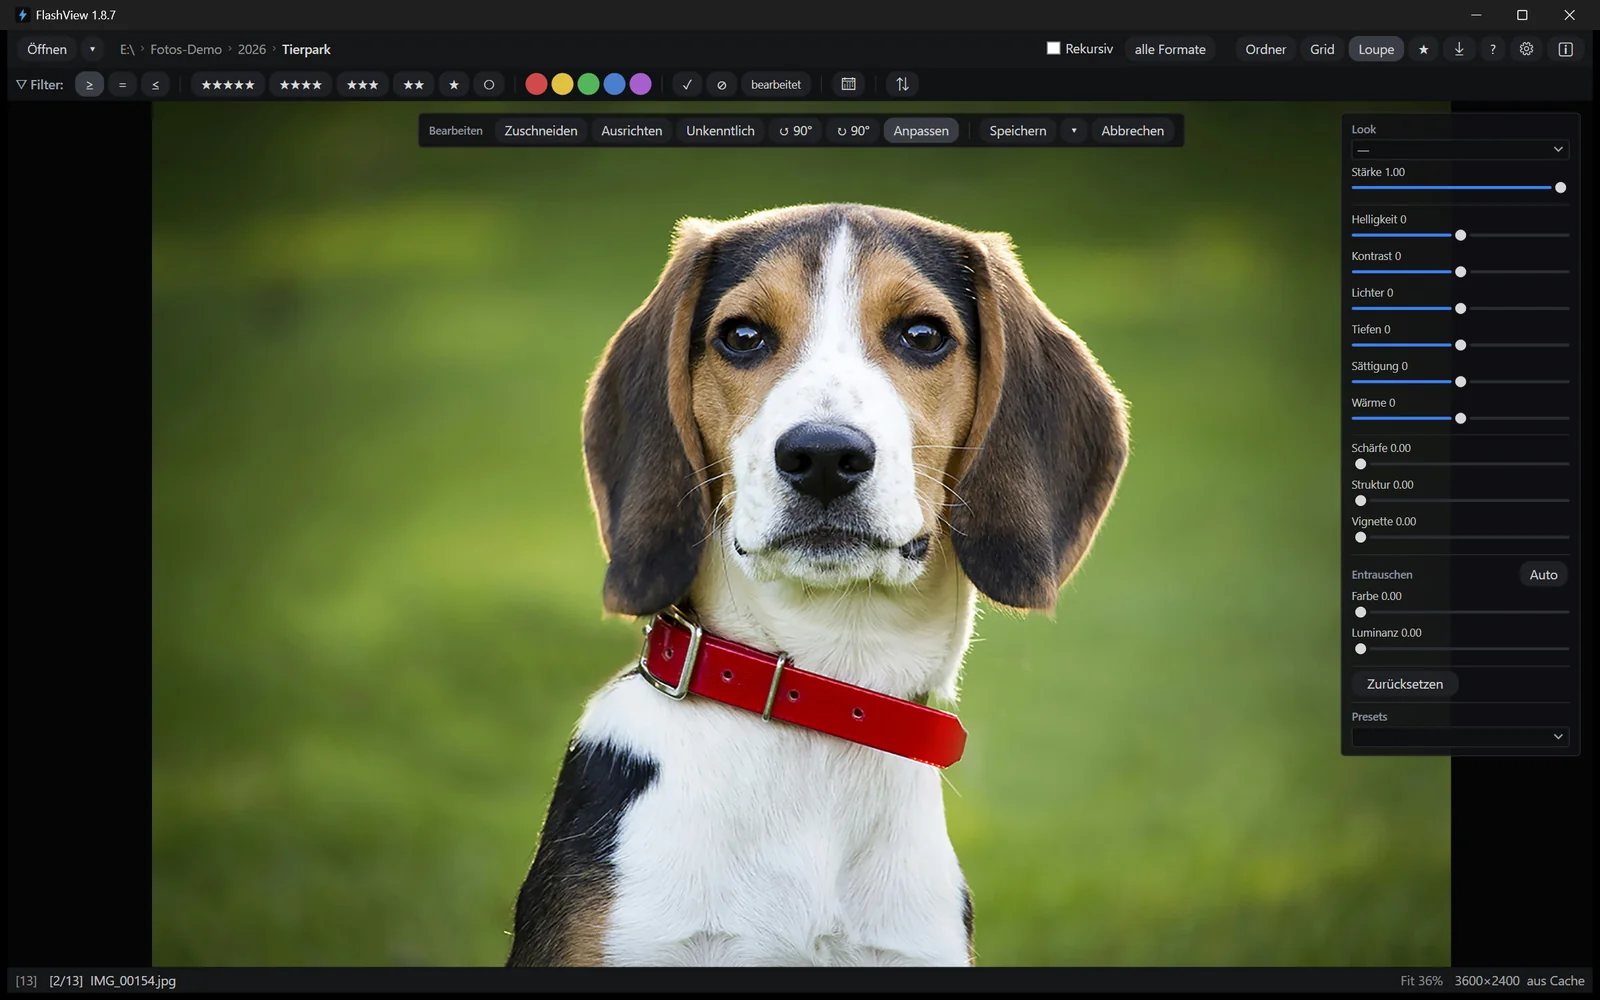
Task: Rotate image 90° counterclockwise
Action: coord(796,131)
